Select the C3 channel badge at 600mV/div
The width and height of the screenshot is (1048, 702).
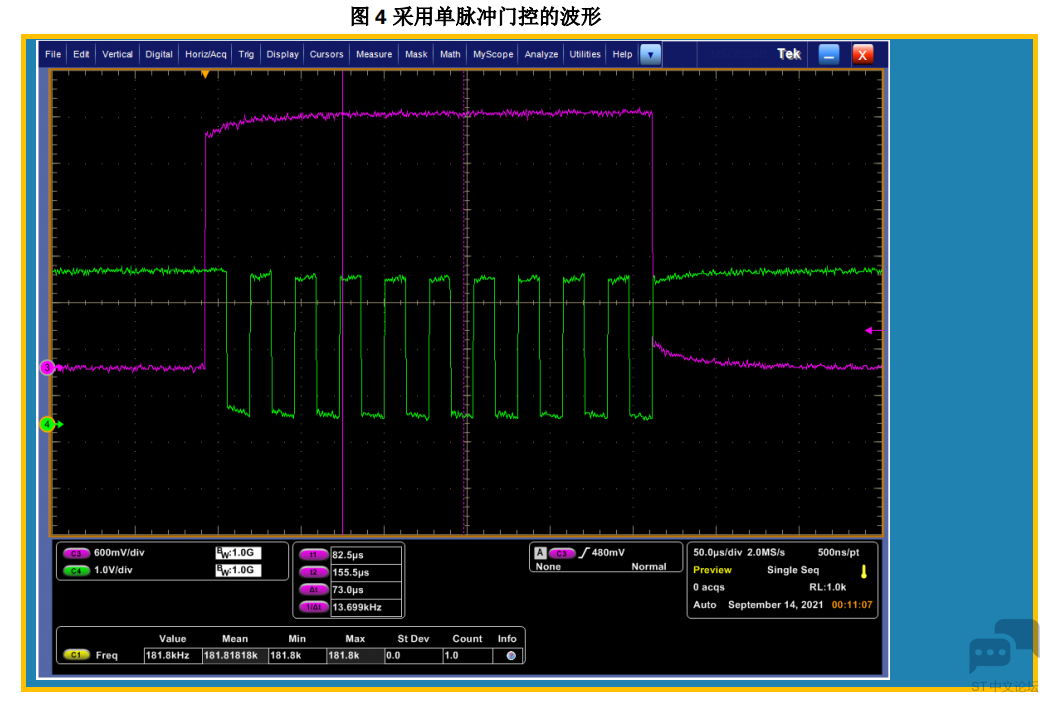tap(76, 553)
